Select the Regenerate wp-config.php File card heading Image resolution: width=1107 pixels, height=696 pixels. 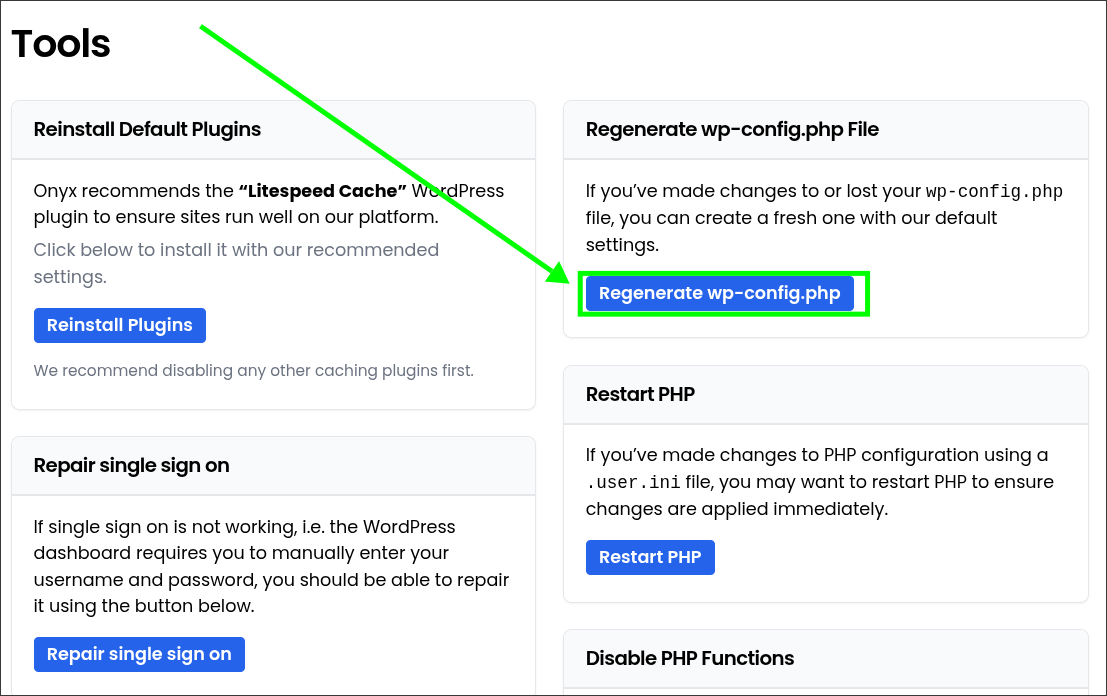732,130
